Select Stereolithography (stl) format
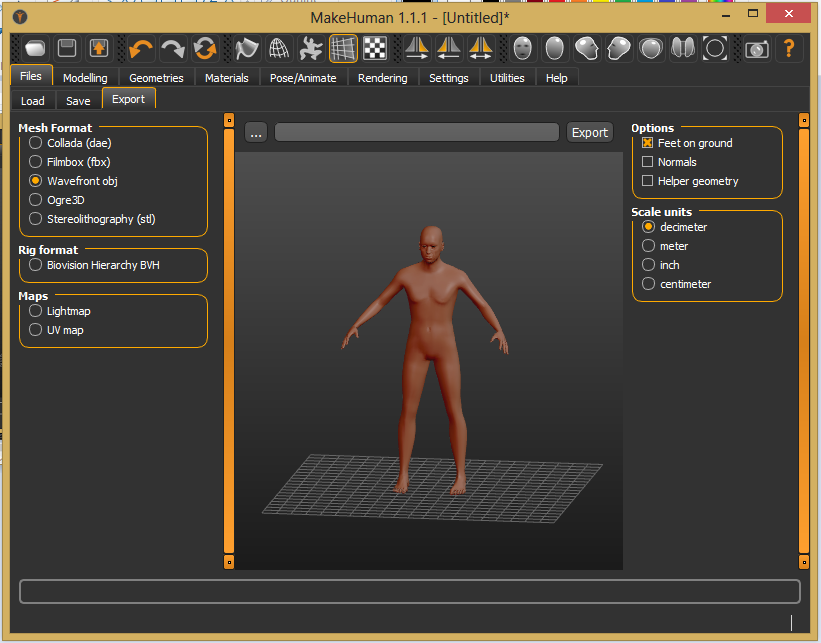 pyautogui.click(x=93, y=219)
